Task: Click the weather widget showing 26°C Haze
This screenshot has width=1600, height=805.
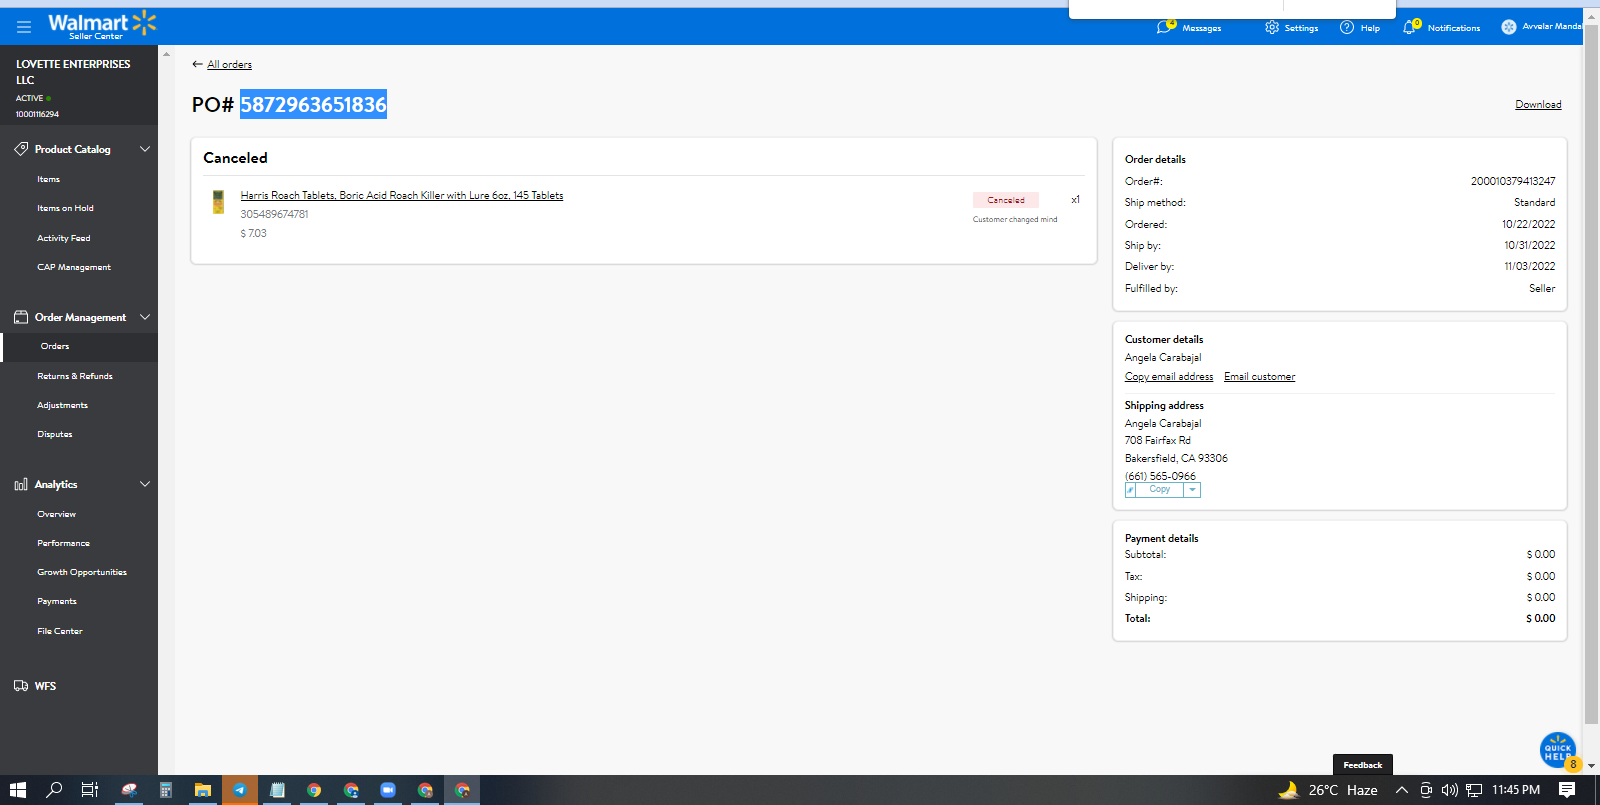Action: tap(1328, 790)
